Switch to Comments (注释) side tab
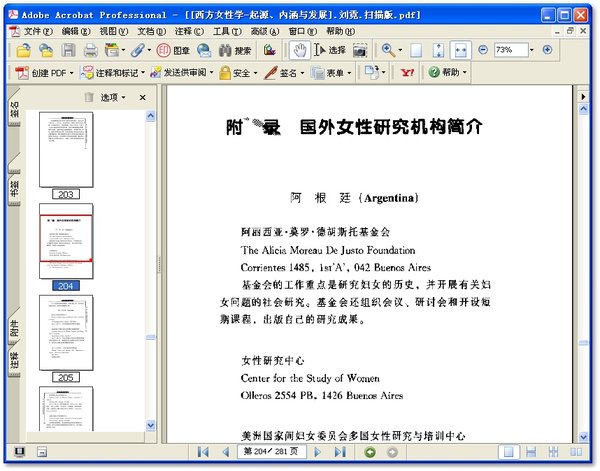The height and width of the screenshot is (471, 600). [x=14, y=360]
